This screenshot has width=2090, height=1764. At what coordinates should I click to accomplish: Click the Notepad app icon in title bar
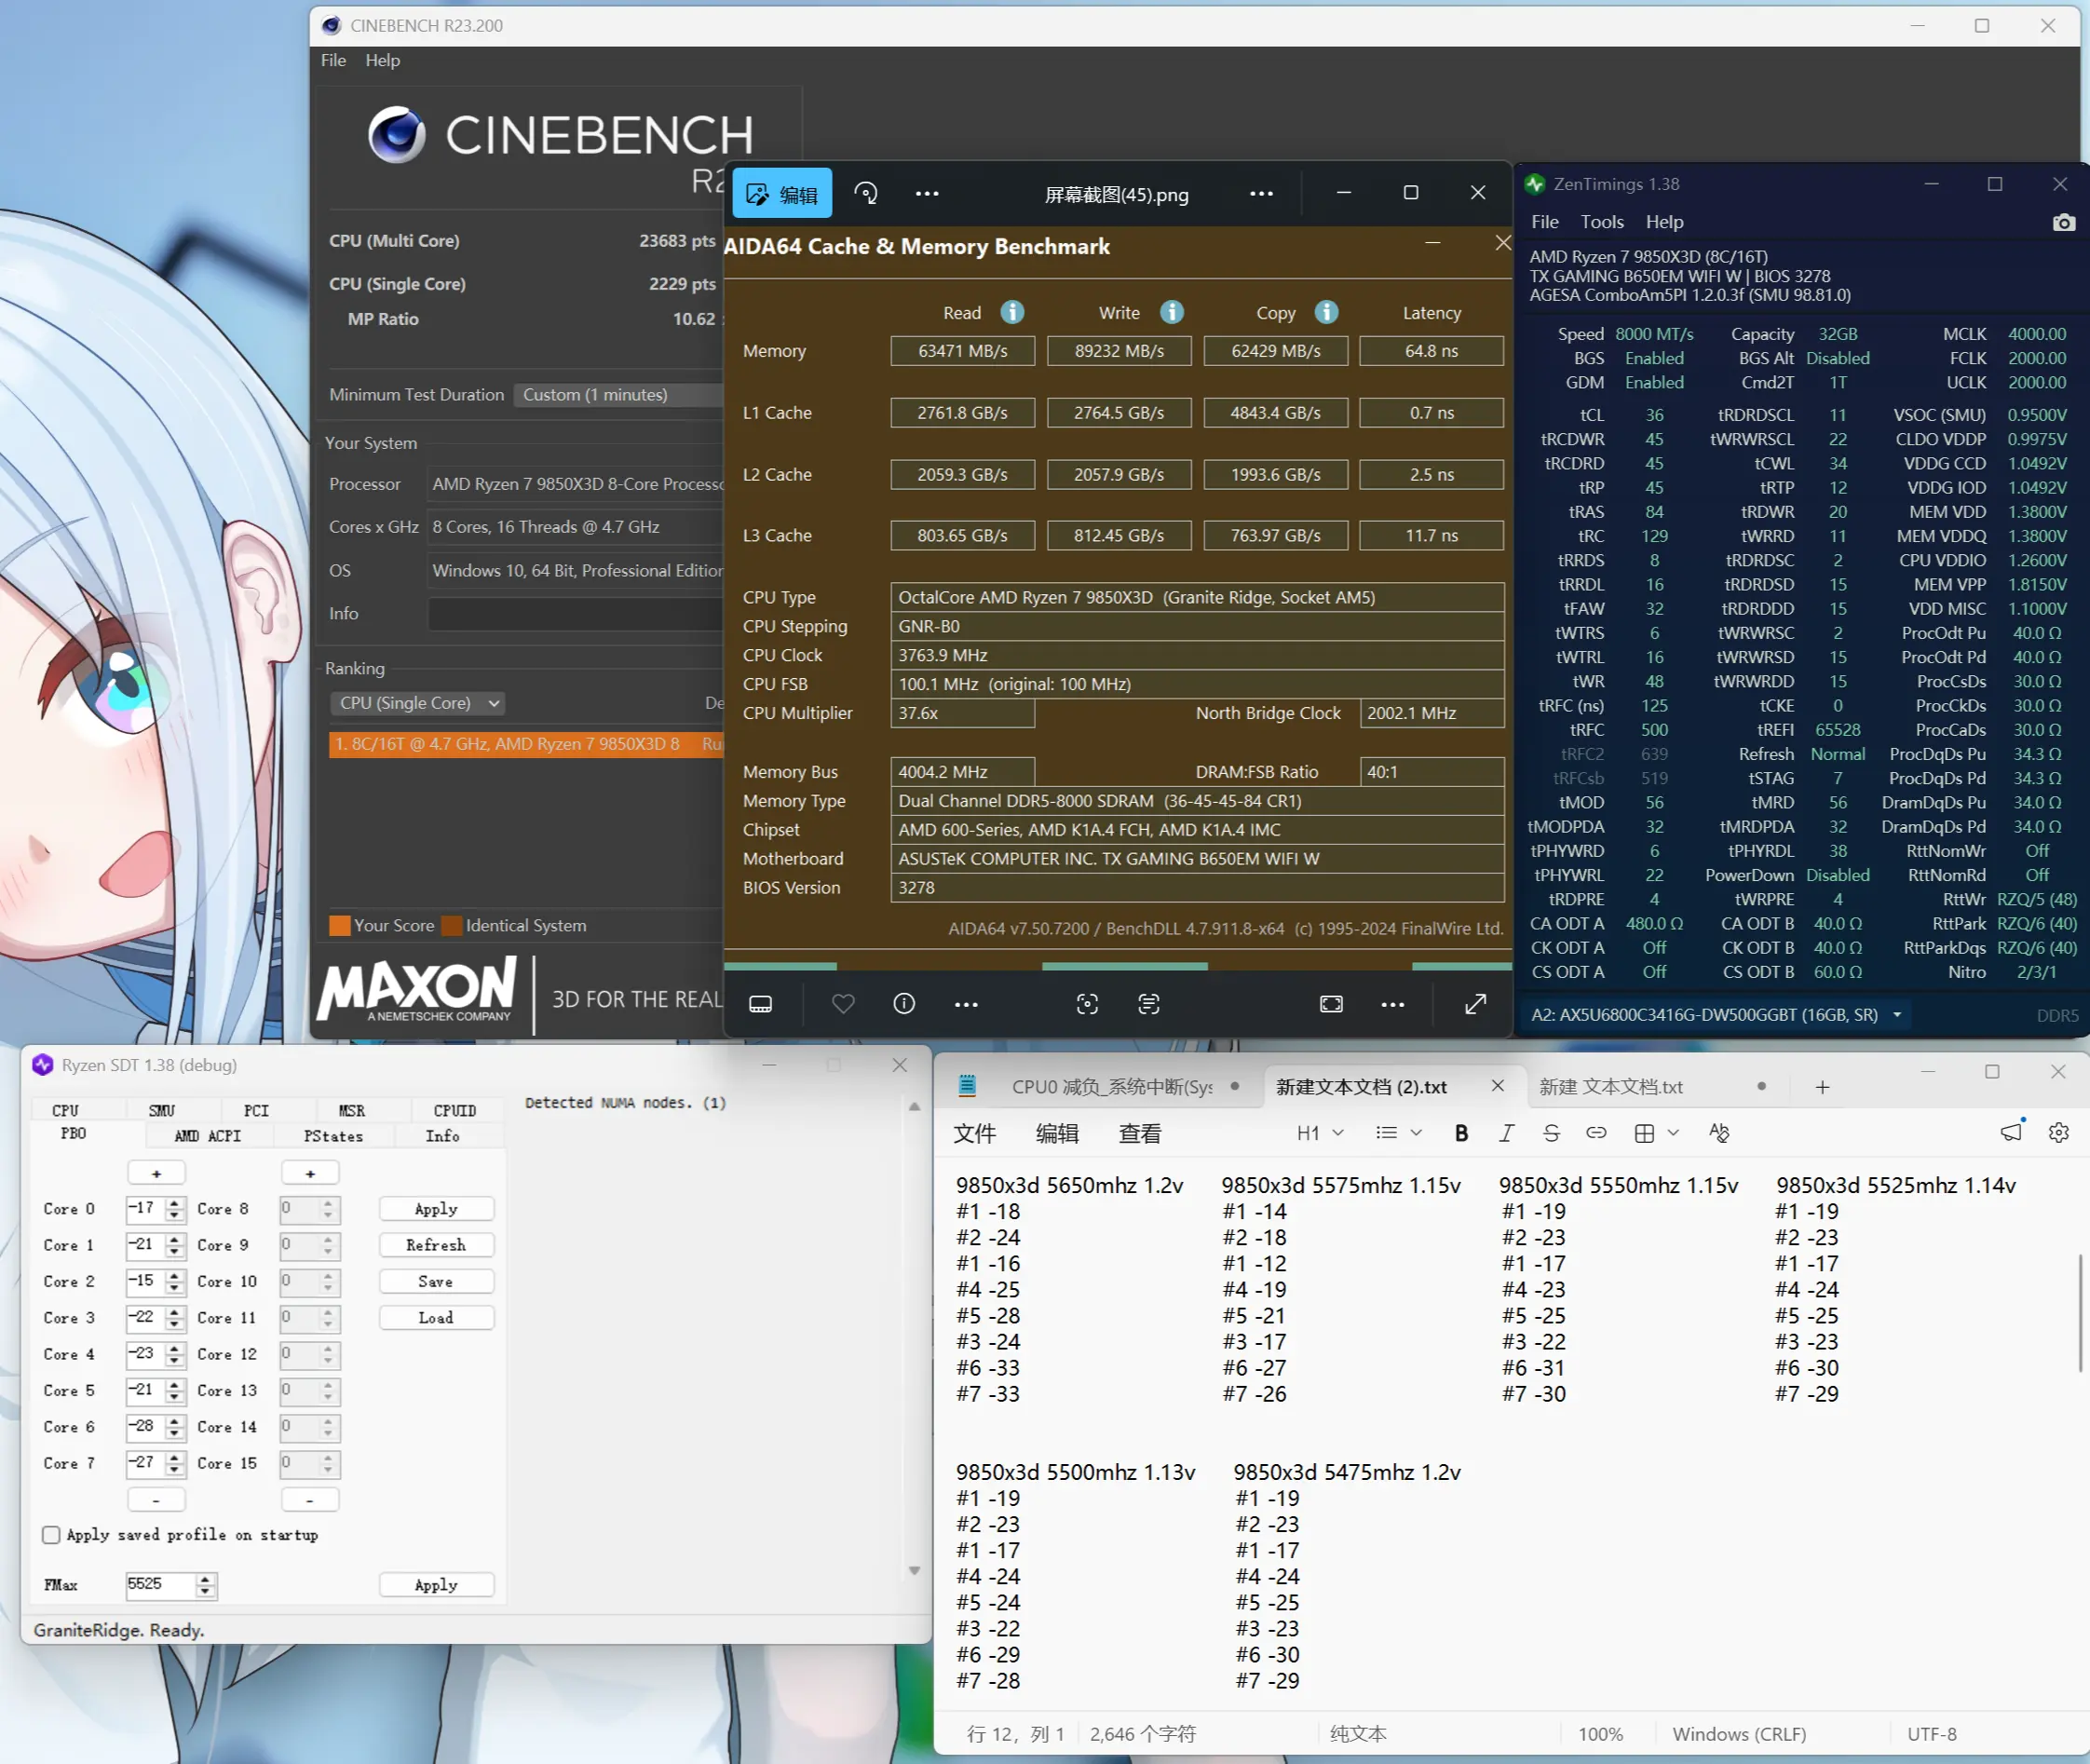[967, 1085]
